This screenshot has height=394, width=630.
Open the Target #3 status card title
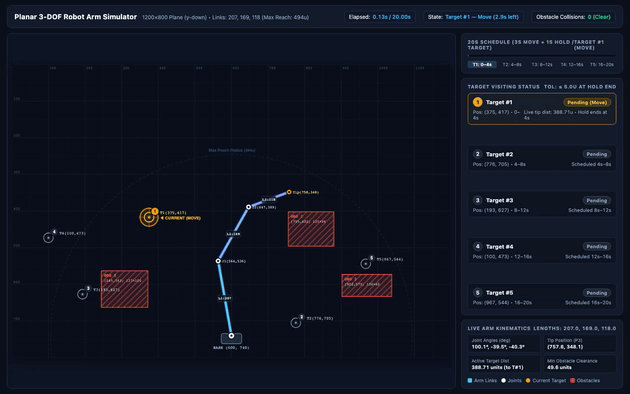tap(499, 200)
